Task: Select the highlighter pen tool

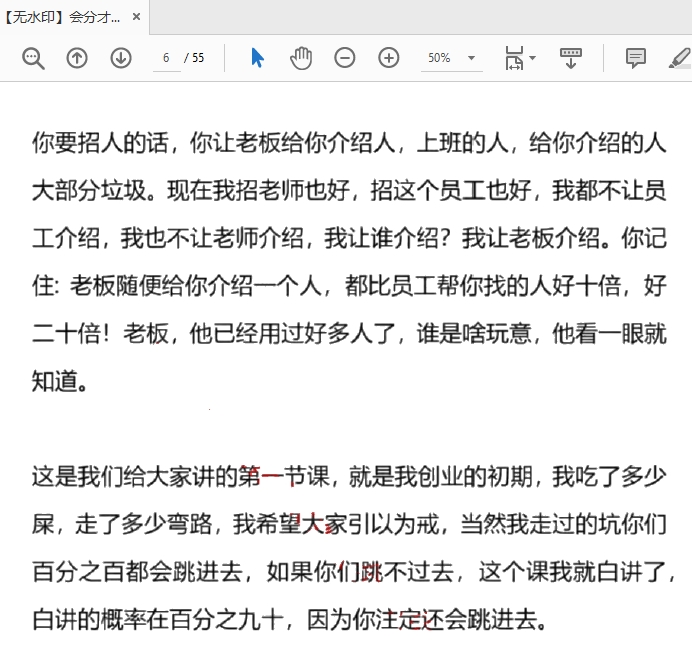Action: point(679,58)
